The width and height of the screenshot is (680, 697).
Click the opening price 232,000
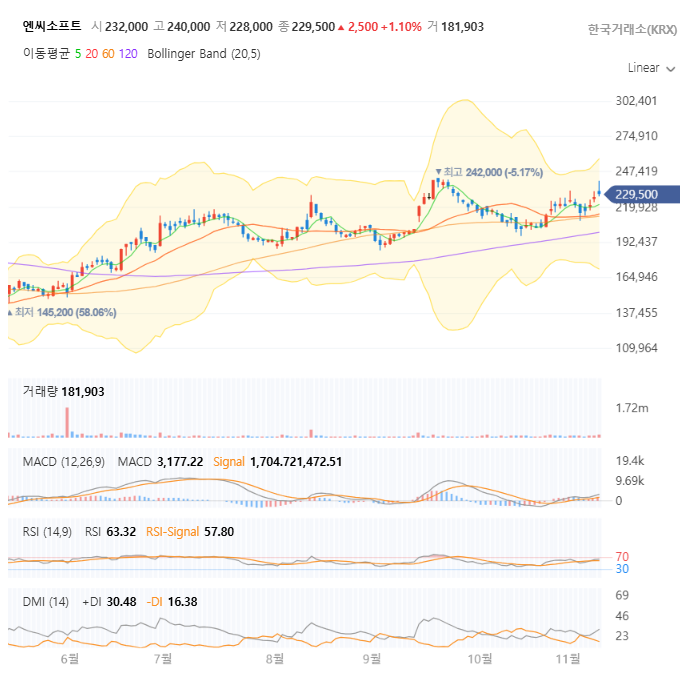126,27
